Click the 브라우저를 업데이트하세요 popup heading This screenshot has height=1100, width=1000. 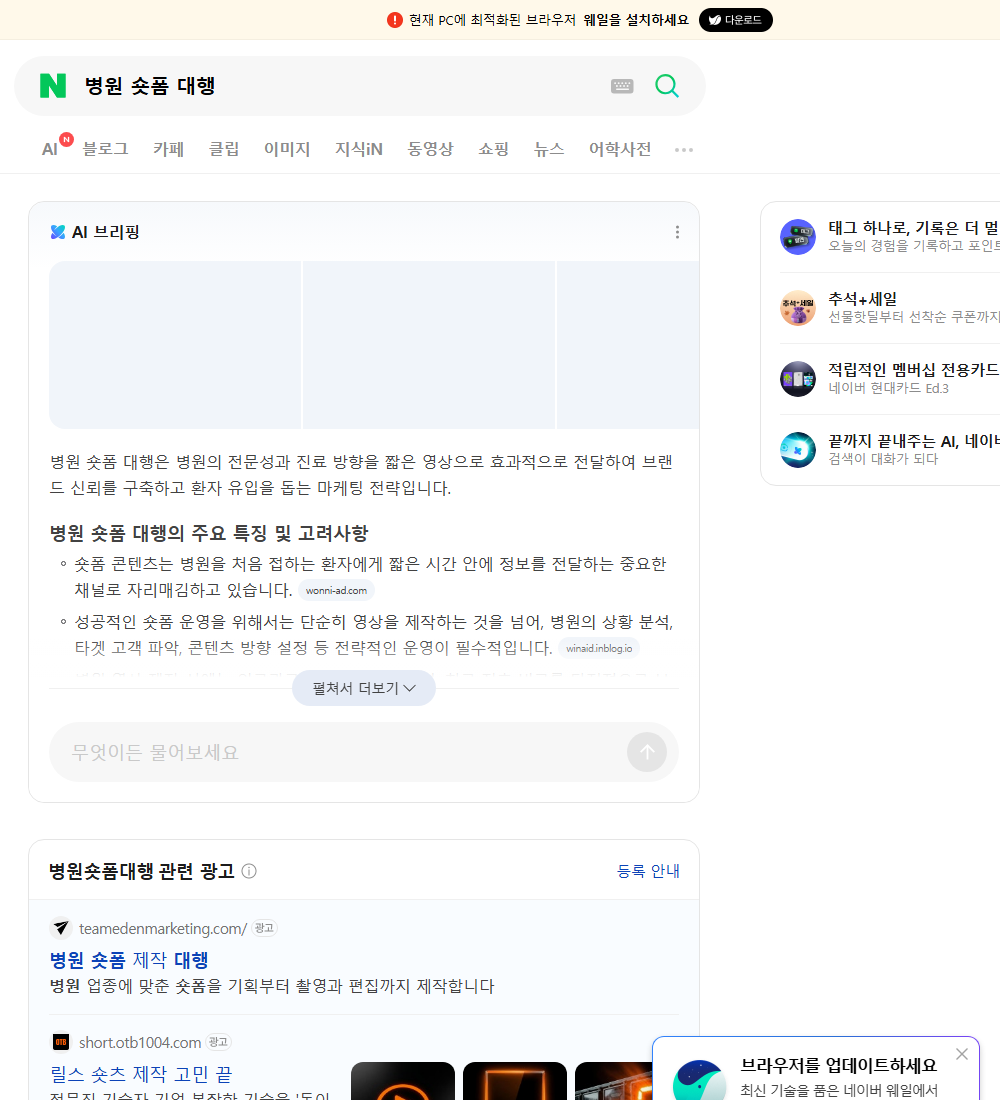click(x=839, y=1066)
